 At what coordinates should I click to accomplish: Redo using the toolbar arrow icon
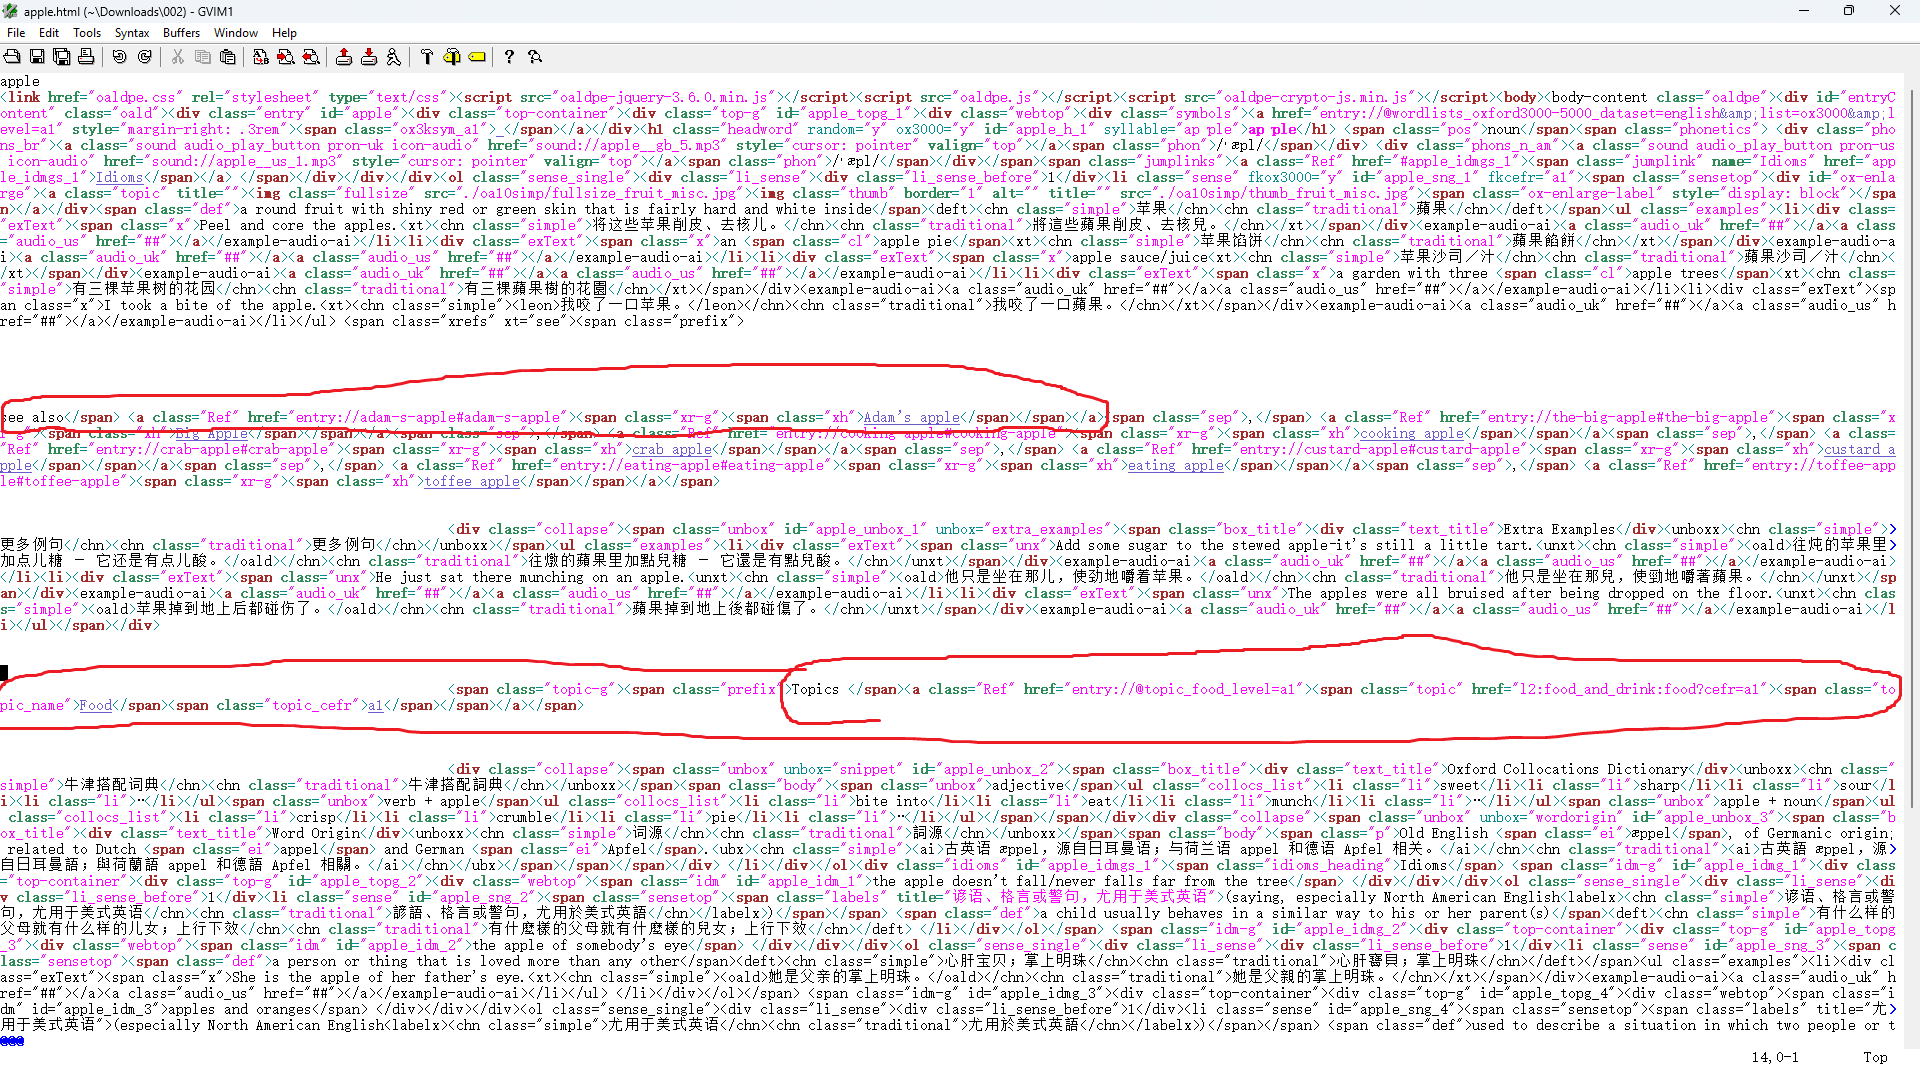pos(145,57)
